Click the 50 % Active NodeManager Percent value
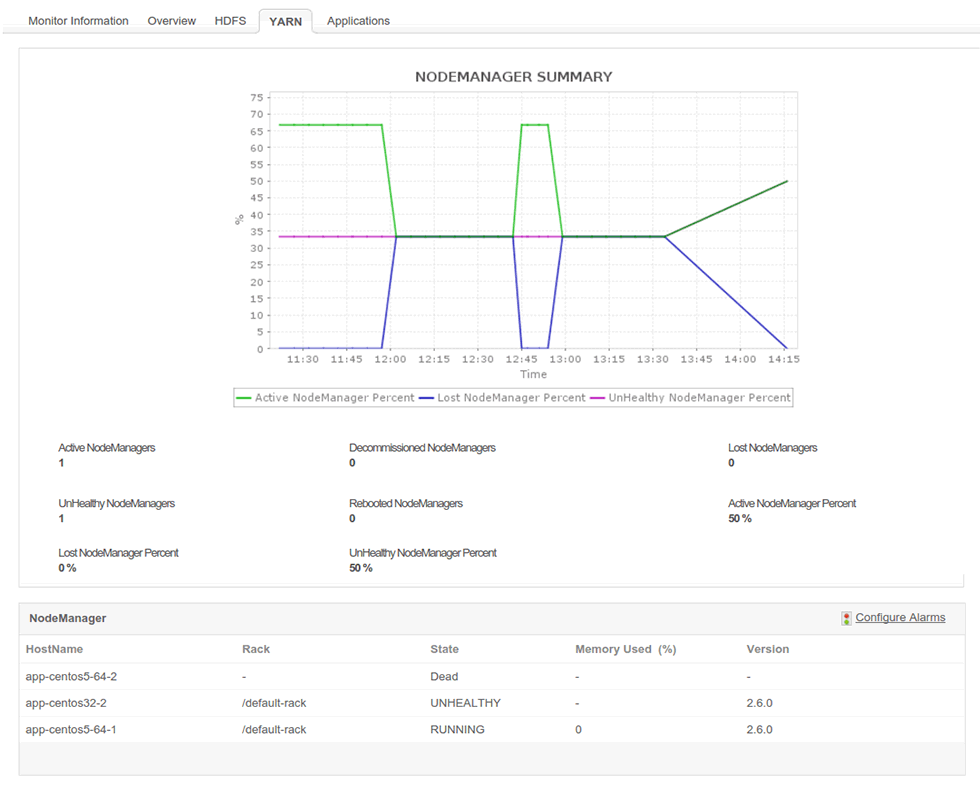 pyautogui.click(x=740, y=518)
